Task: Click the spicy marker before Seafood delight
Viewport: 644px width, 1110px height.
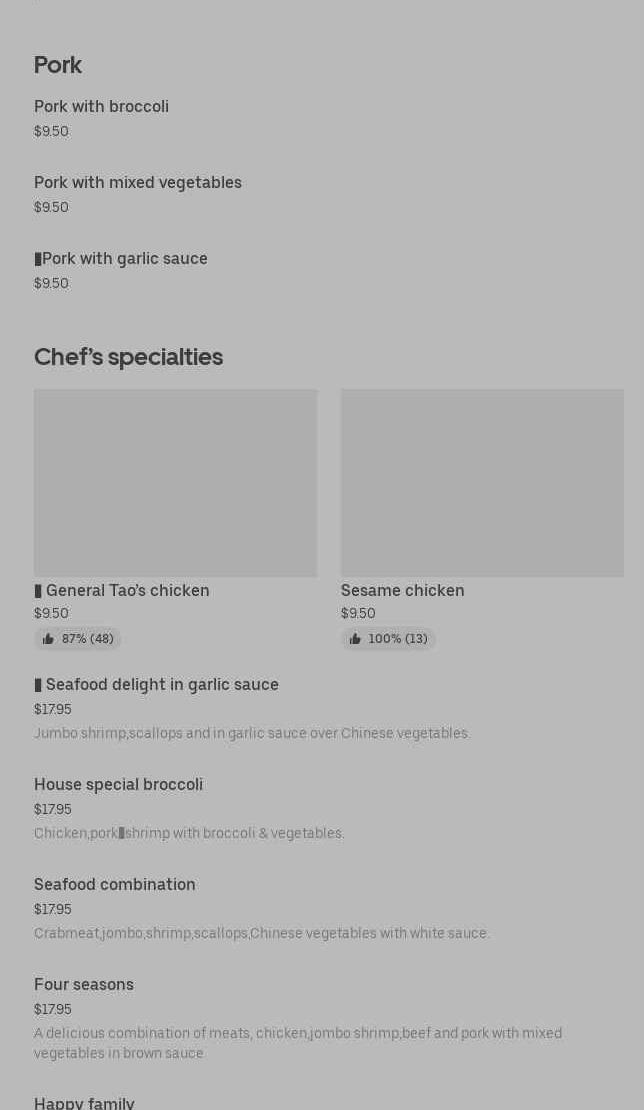Action: [x=38, y=685]
